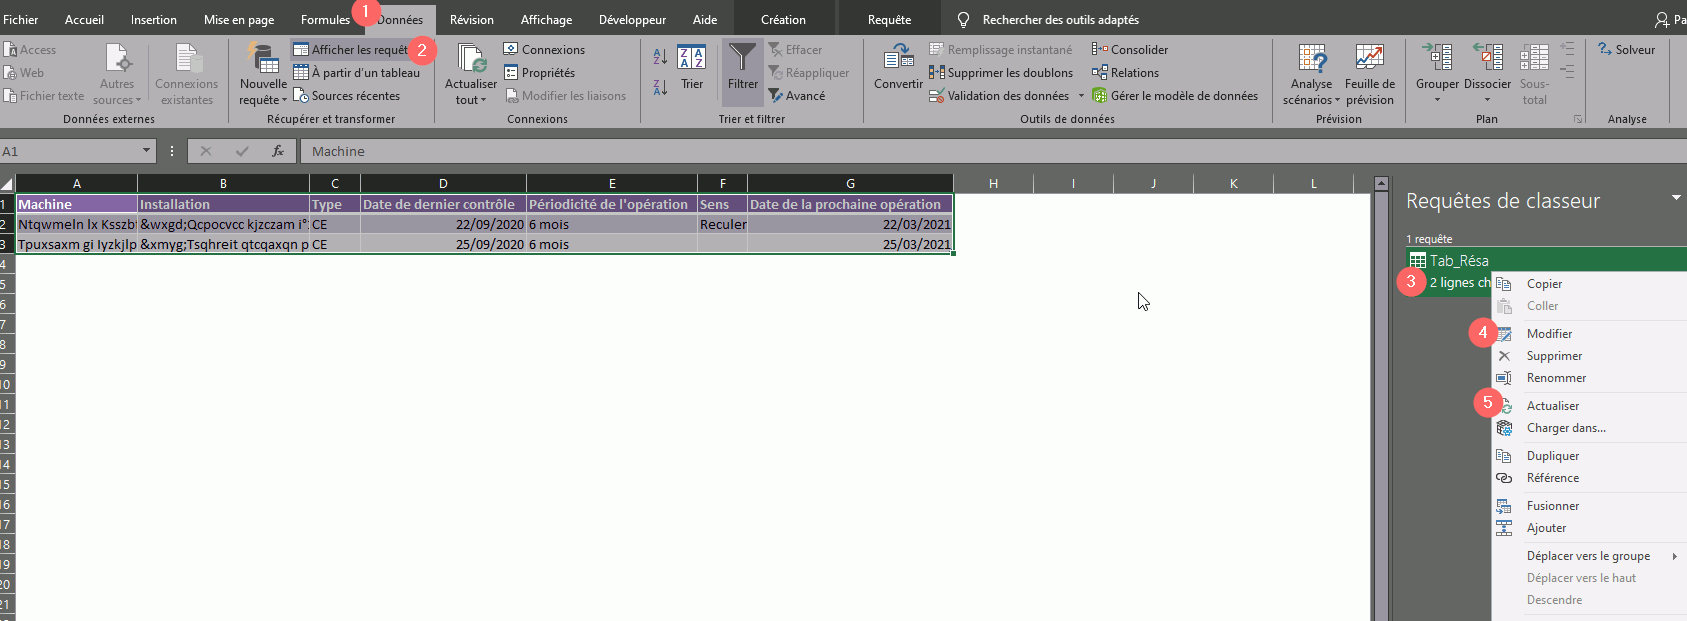Click the Grouper icon
Image resolution: width=1687 pixels, height=621 pixels.
[x=1437, y=59]
